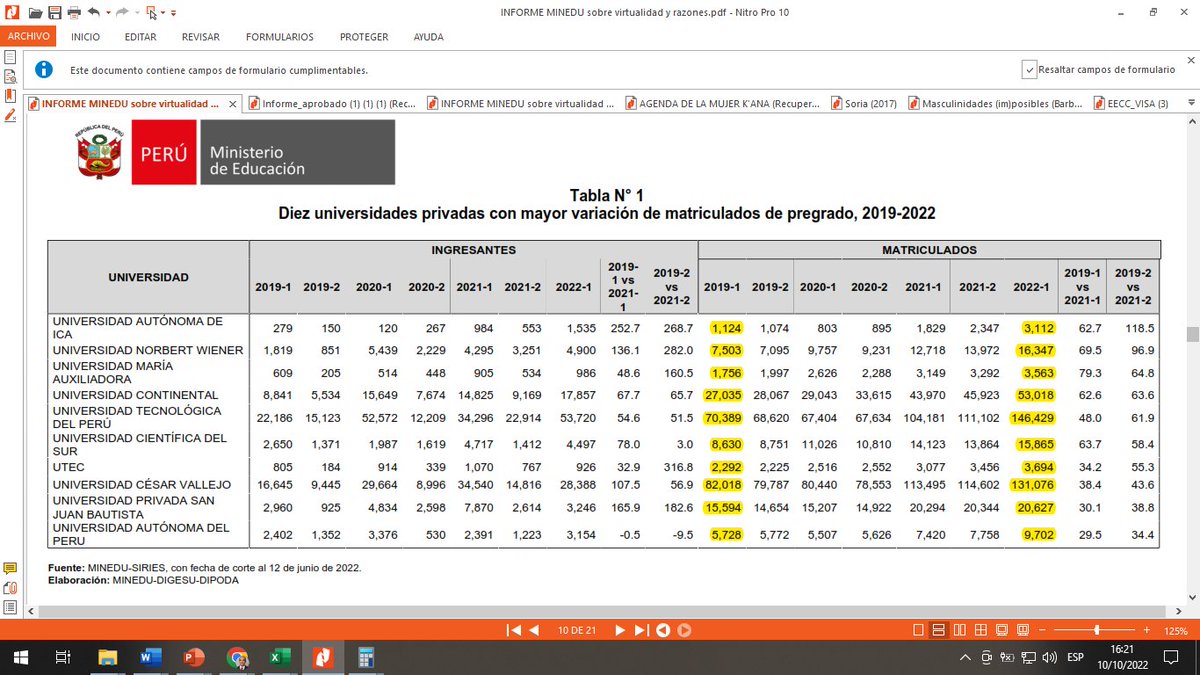Switch to facing pages view
The height and width of the screenshot is (675, 1200).
[960, 630]
